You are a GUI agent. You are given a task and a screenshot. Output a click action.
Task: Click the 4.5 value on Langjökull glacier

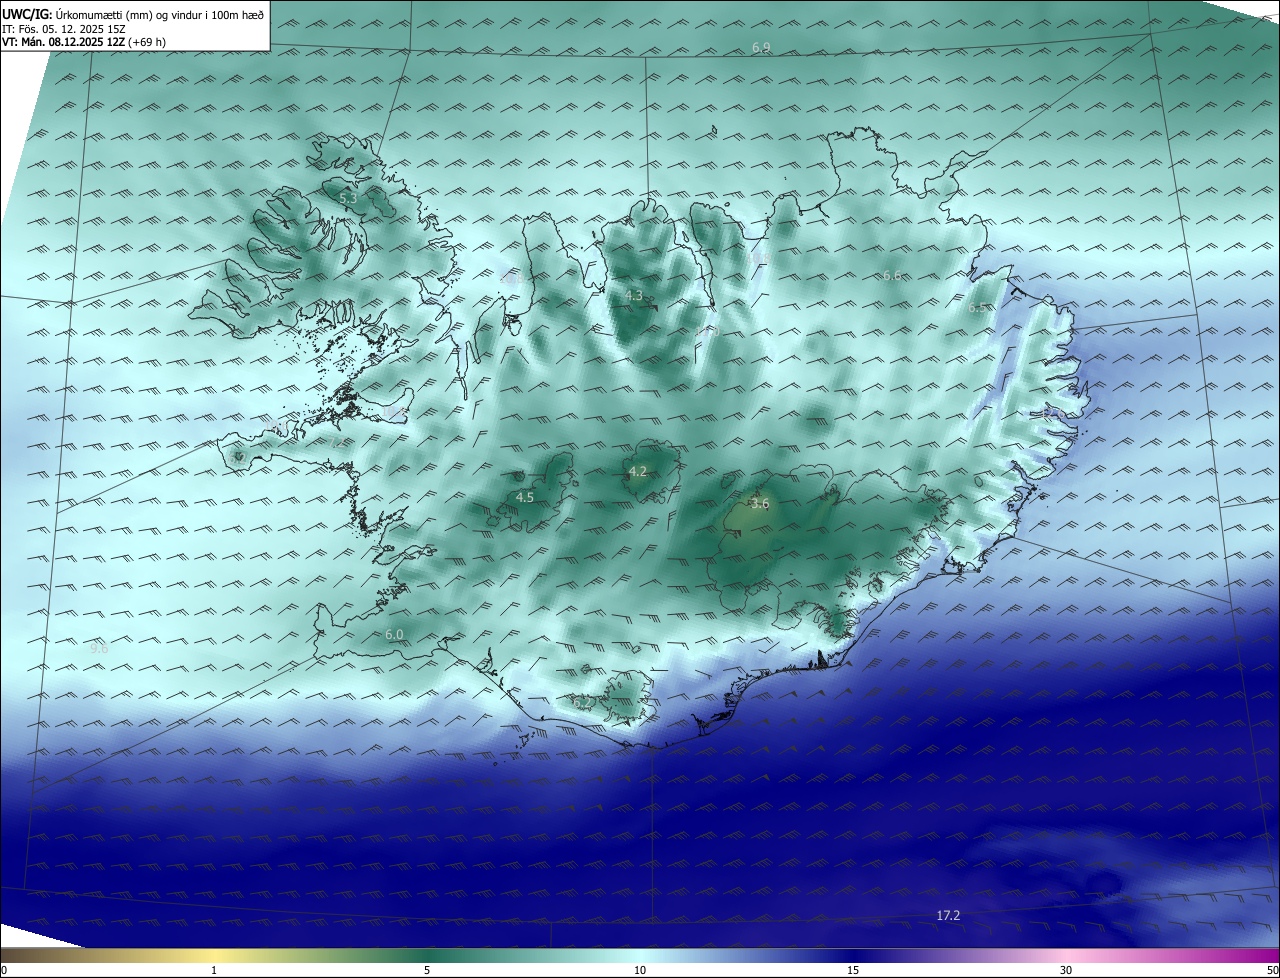coord(525,497)
